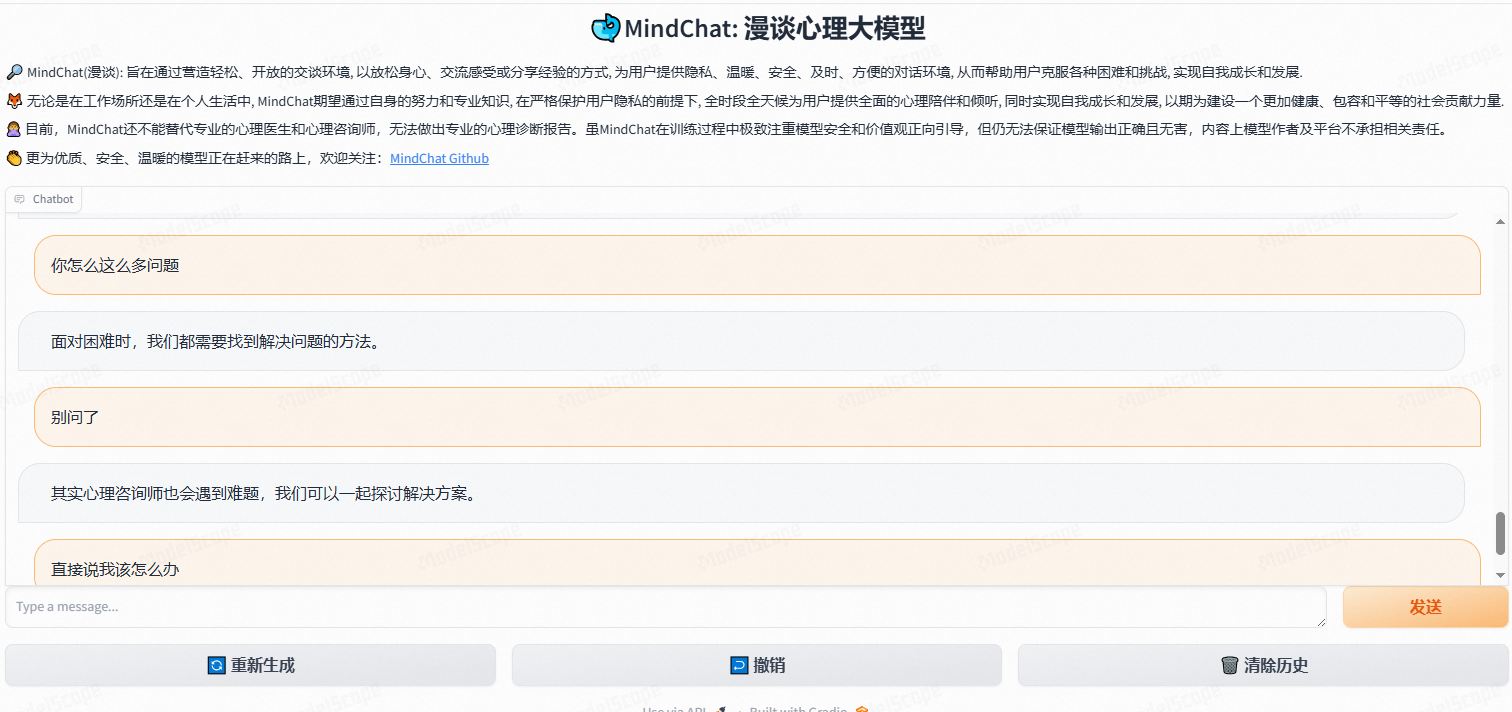
Task: Click the Chatbot label icon
Action: pos(19,199)
